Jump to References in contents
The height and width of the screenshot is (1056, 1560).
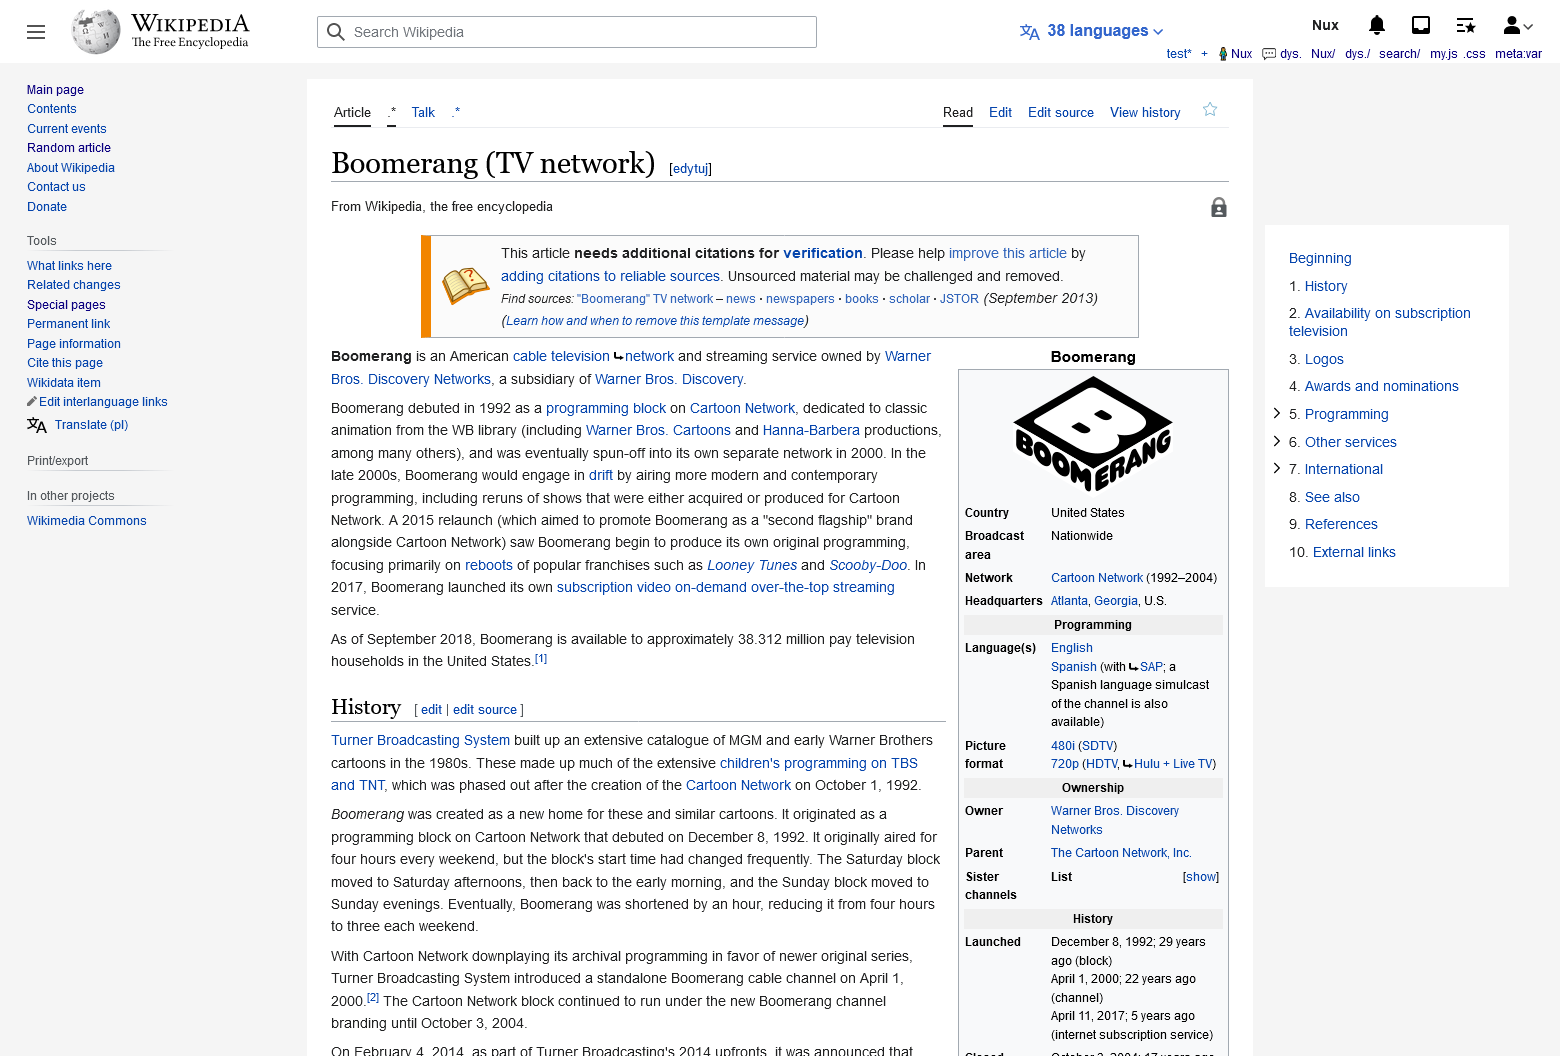[x=1341, y=524]
